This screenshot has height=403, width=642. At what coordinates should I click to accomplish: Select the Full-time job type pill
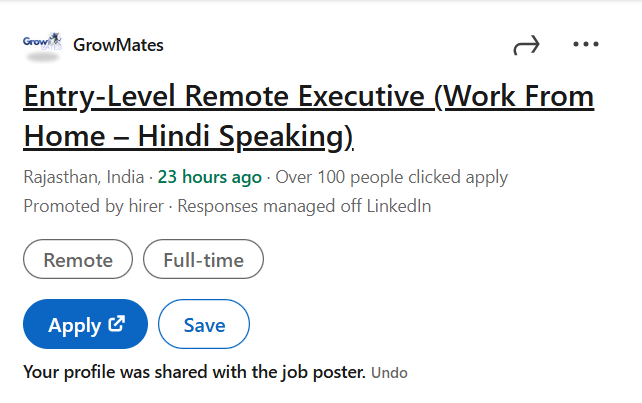pyautogui.click(x=203, y=260)
